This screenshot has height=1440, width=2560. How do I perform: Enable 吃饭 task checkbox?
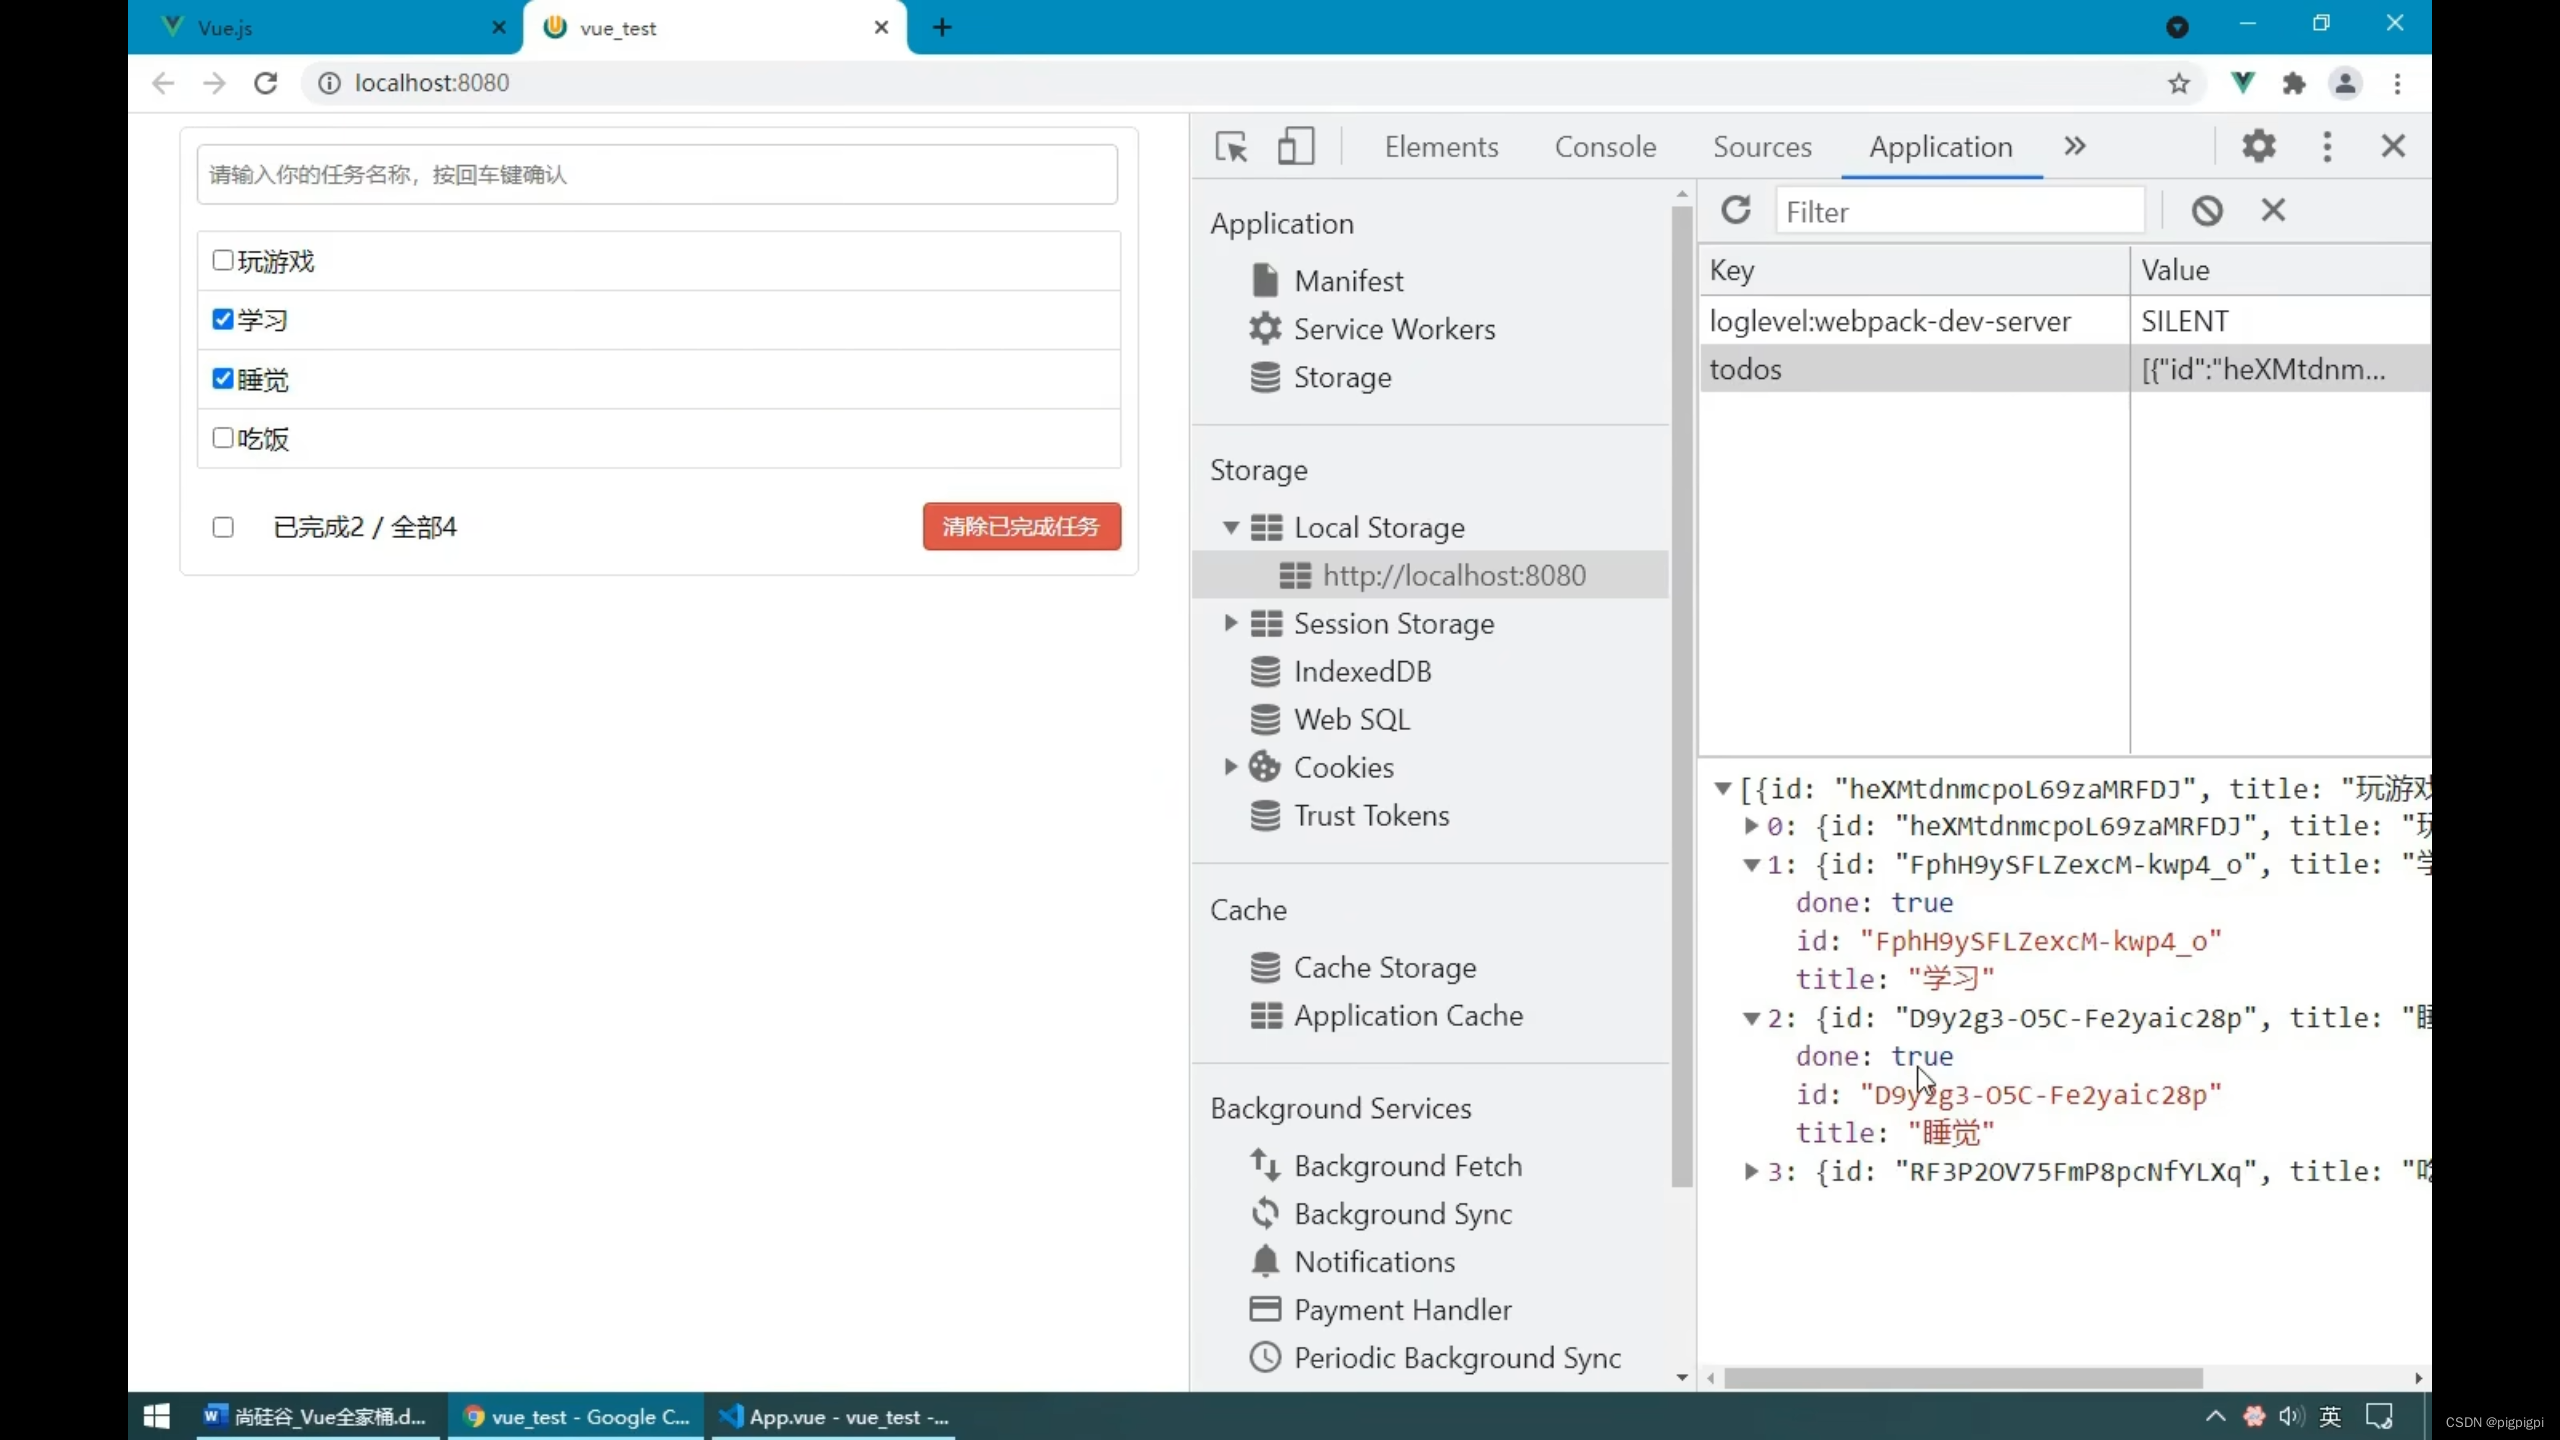pyautogui.click(x=223, y=438)
